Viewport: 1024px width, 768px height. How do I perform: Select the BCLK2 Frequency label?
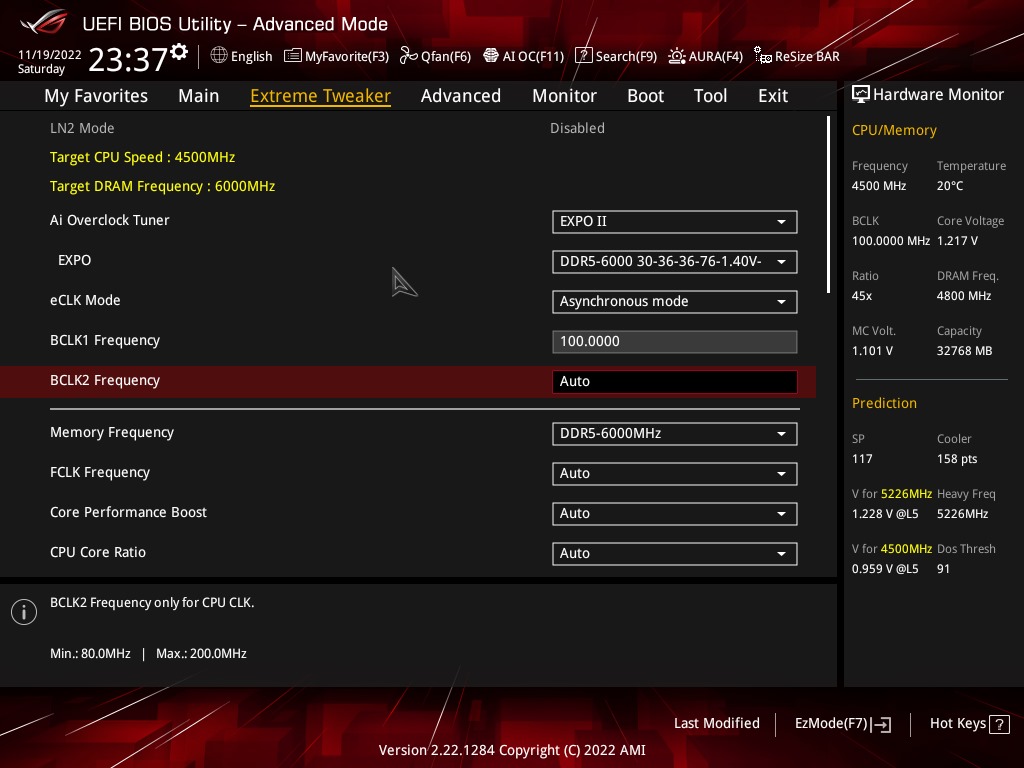click(105, 380)
